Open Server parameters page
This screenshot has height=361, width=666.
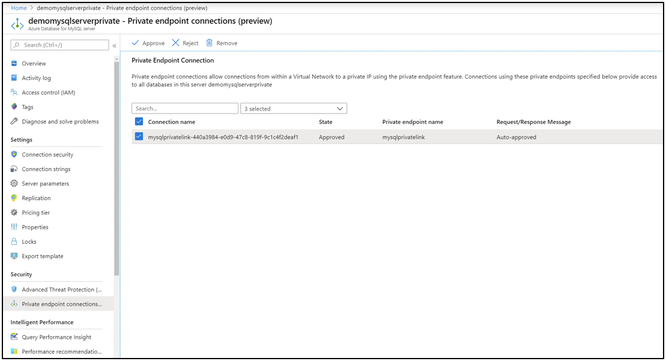point(45,183)
